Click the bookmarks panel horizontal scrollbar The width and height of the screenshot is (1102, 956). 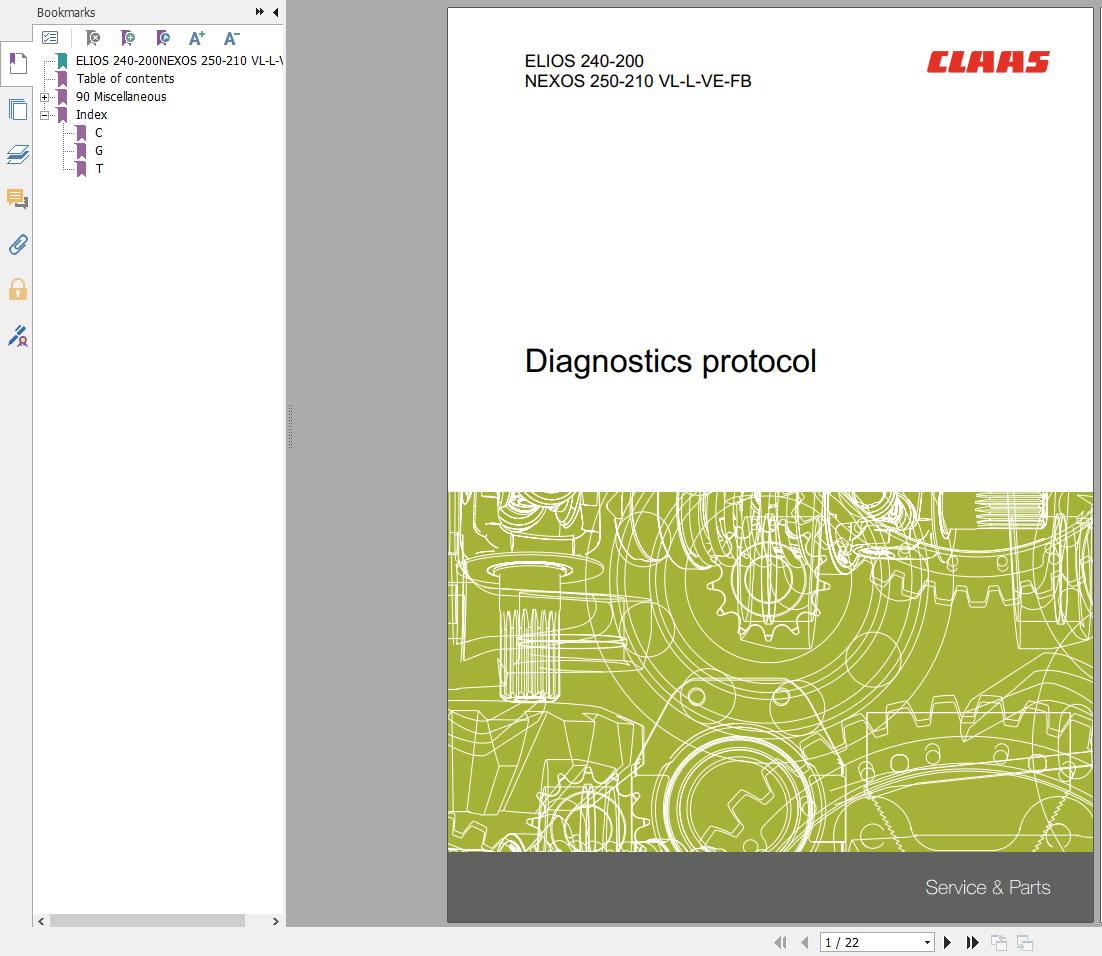[x=147, y=921]
